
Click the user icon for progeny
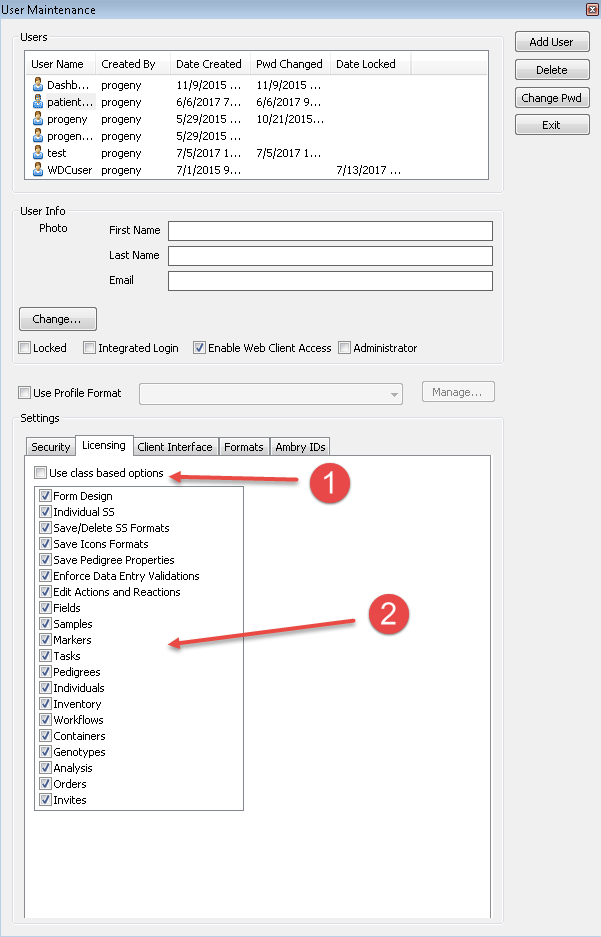coord(38,119)
